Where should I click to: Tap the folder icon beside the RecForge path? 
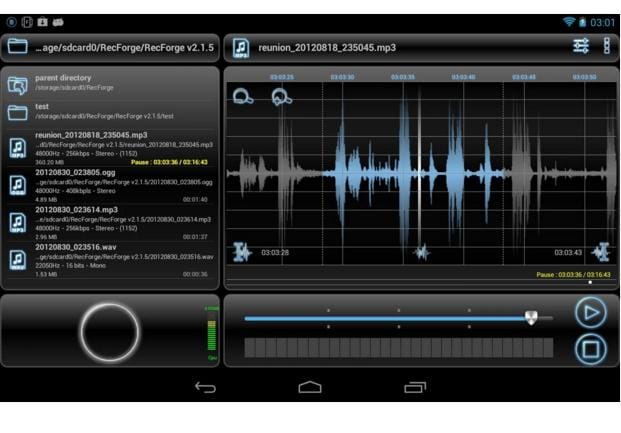pyautogui.click(x=17, y=46)
